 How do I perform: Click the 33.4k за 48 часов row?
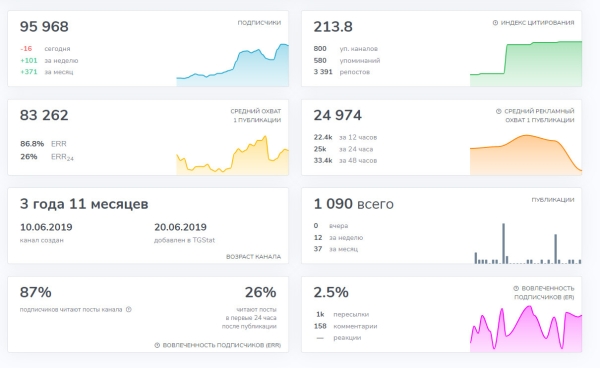tap(345, 161)
